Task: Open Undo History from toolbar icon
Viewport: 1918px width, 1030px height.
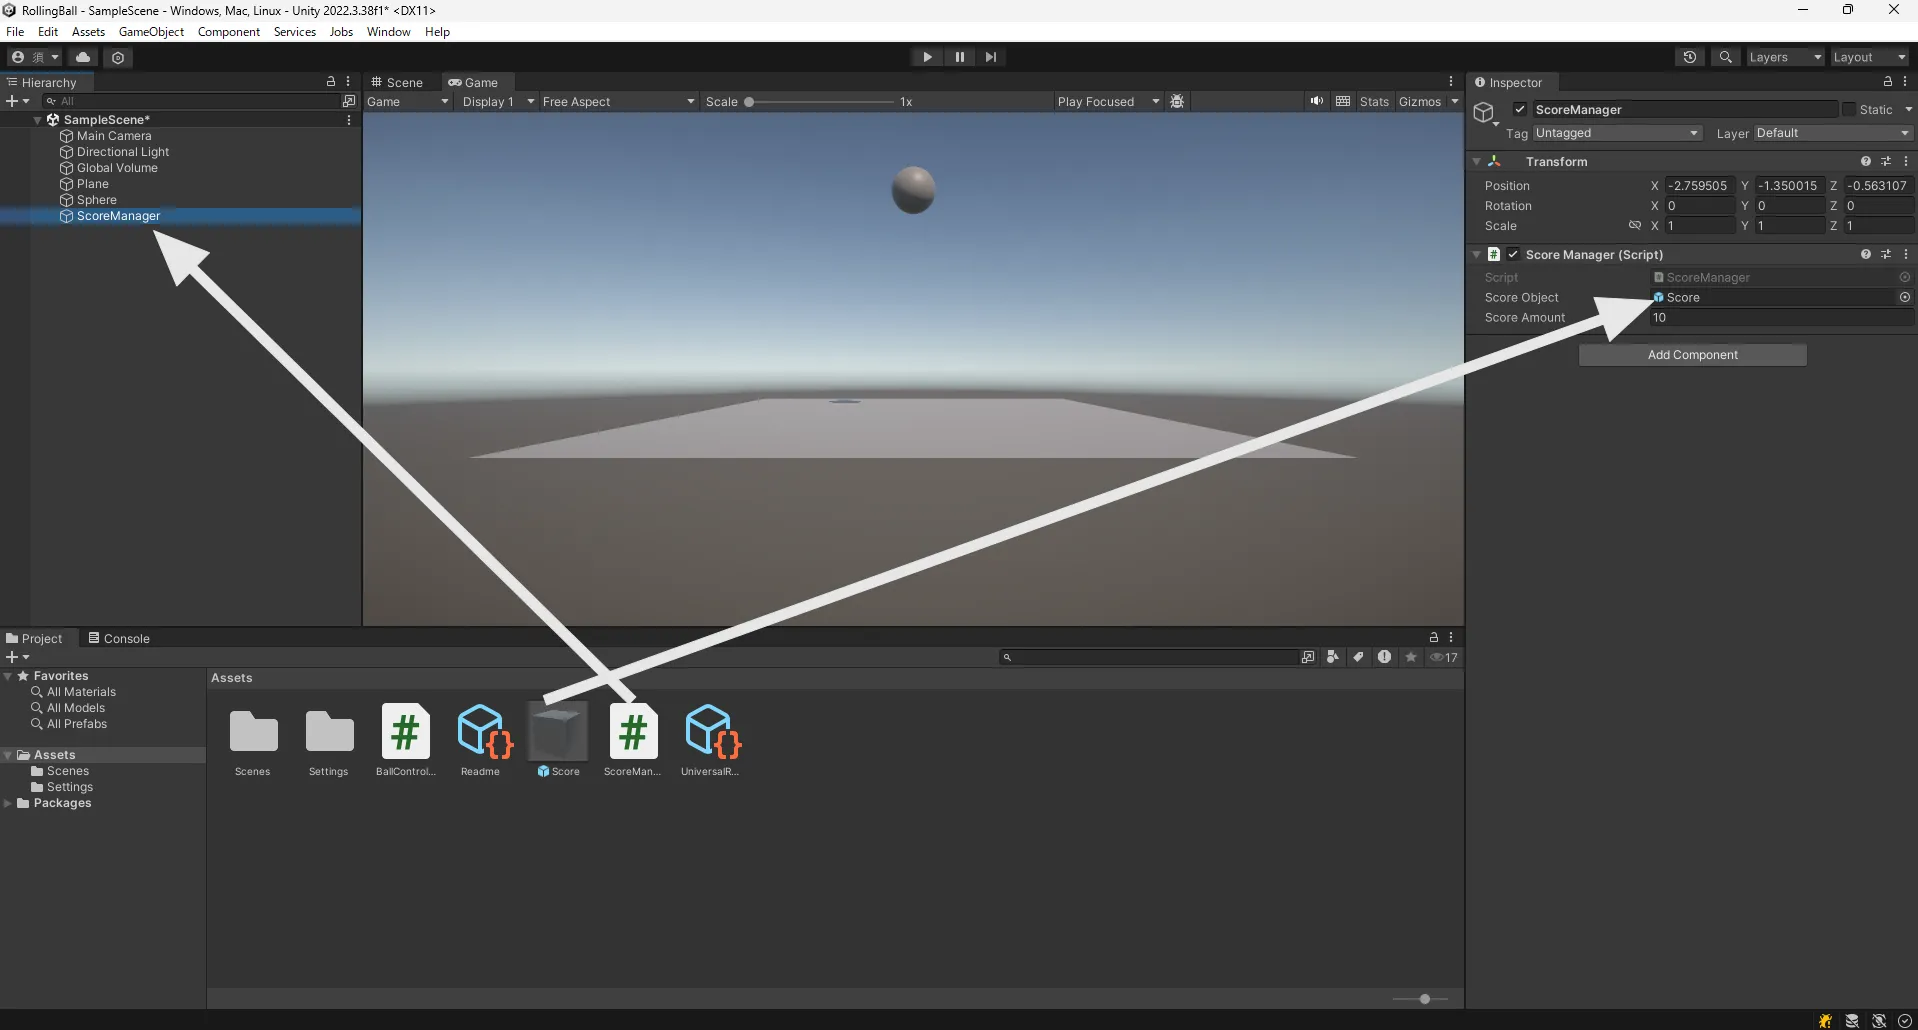Action: tap(1689, 57)
